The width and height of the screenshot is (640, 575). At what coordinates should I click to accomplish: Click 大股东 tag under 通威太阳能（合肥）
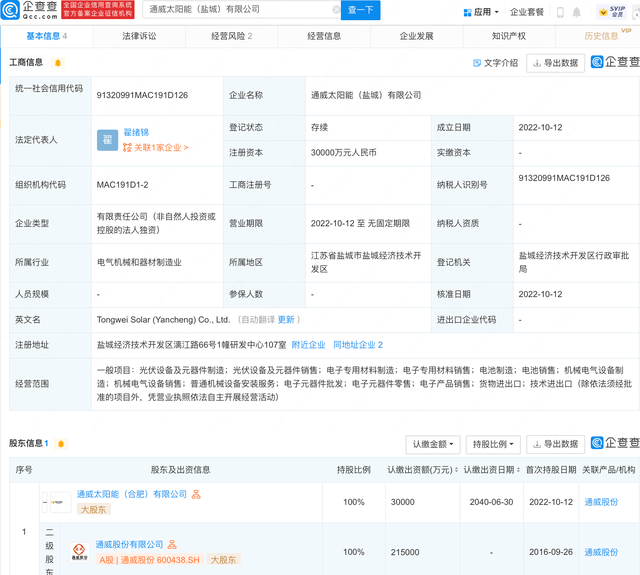tap(93, 510)
